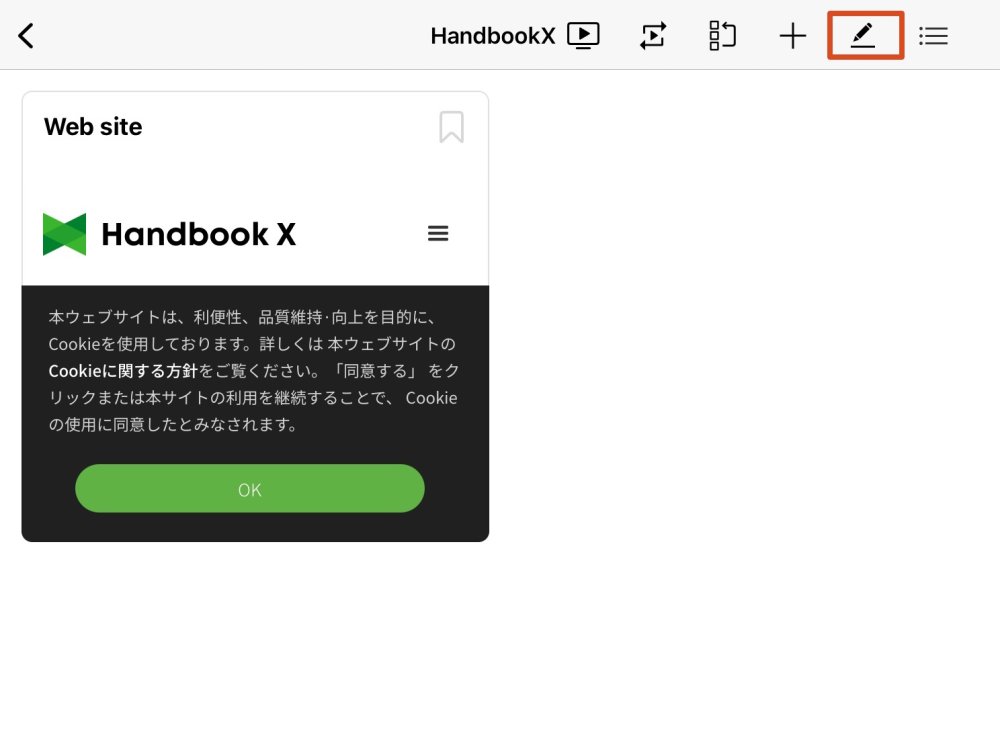The width and height of the screenshot is (1000, 753).
Task: Tap the HandbookX title text
Action: click(x=493, y=36)
